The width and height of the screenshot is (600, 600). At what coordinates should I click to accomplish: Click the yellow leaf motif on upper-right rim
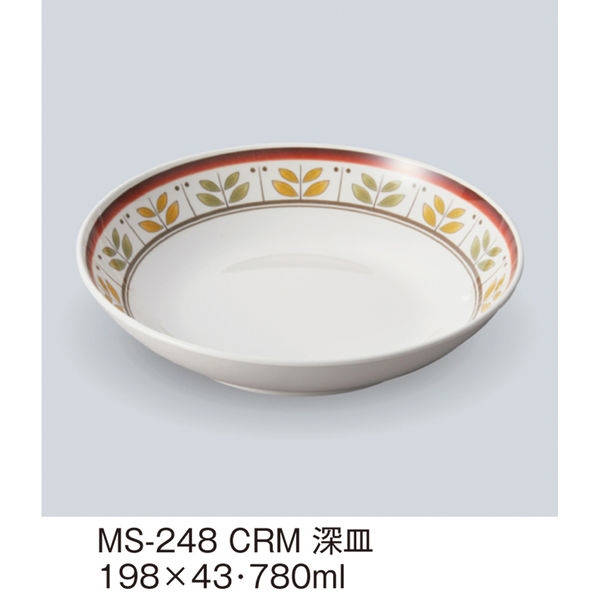(443, 214)
